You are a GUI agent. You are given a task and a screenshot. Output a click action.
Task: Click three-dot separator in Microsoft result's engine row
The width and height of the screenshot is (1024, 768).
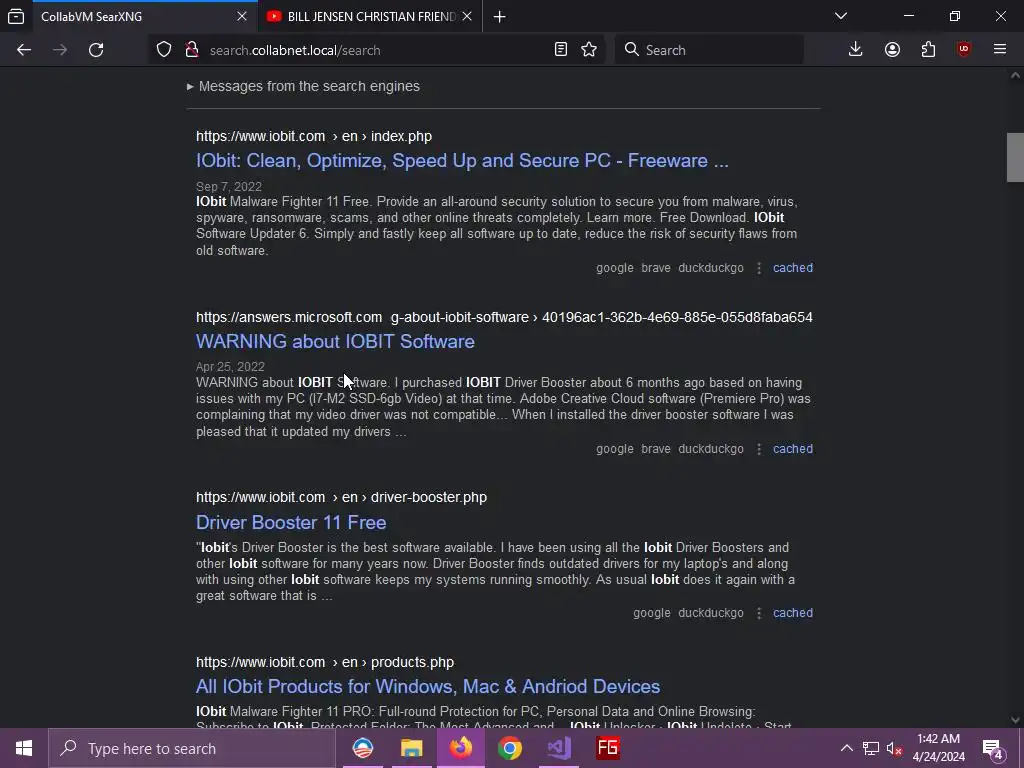pos(759,449)
